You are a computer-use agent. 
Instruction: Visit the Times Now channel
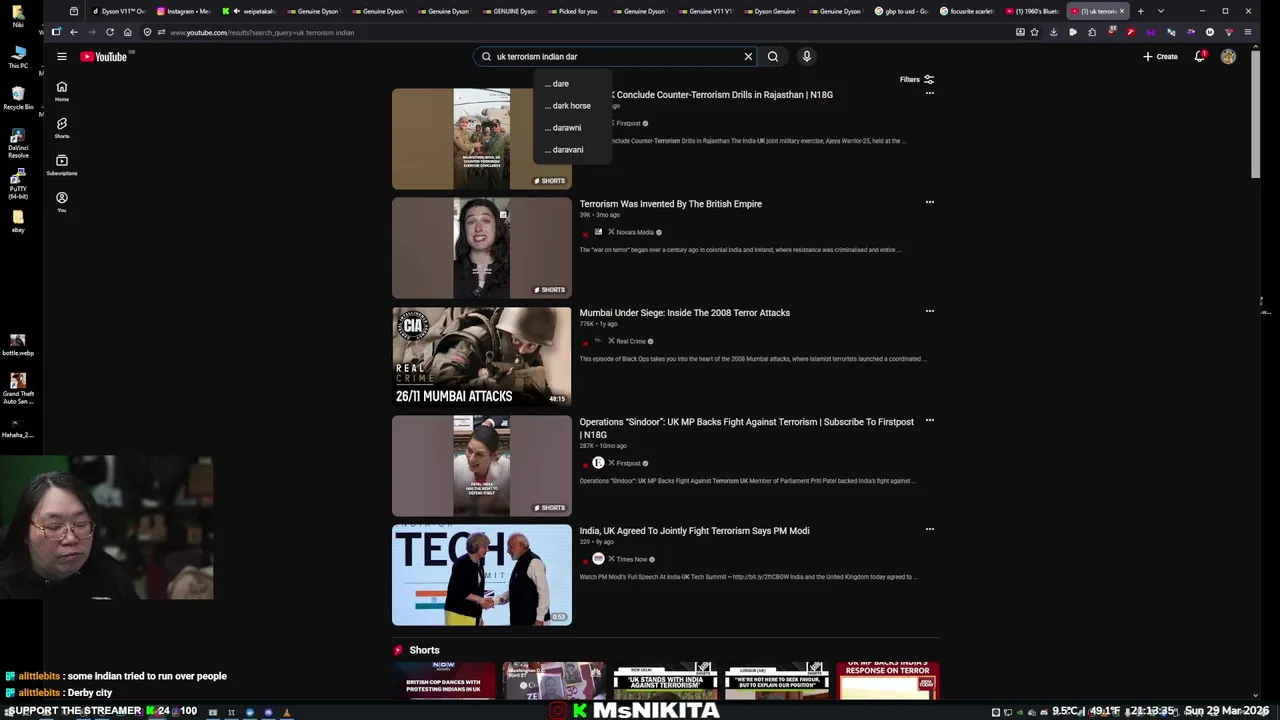pos(632,559)
